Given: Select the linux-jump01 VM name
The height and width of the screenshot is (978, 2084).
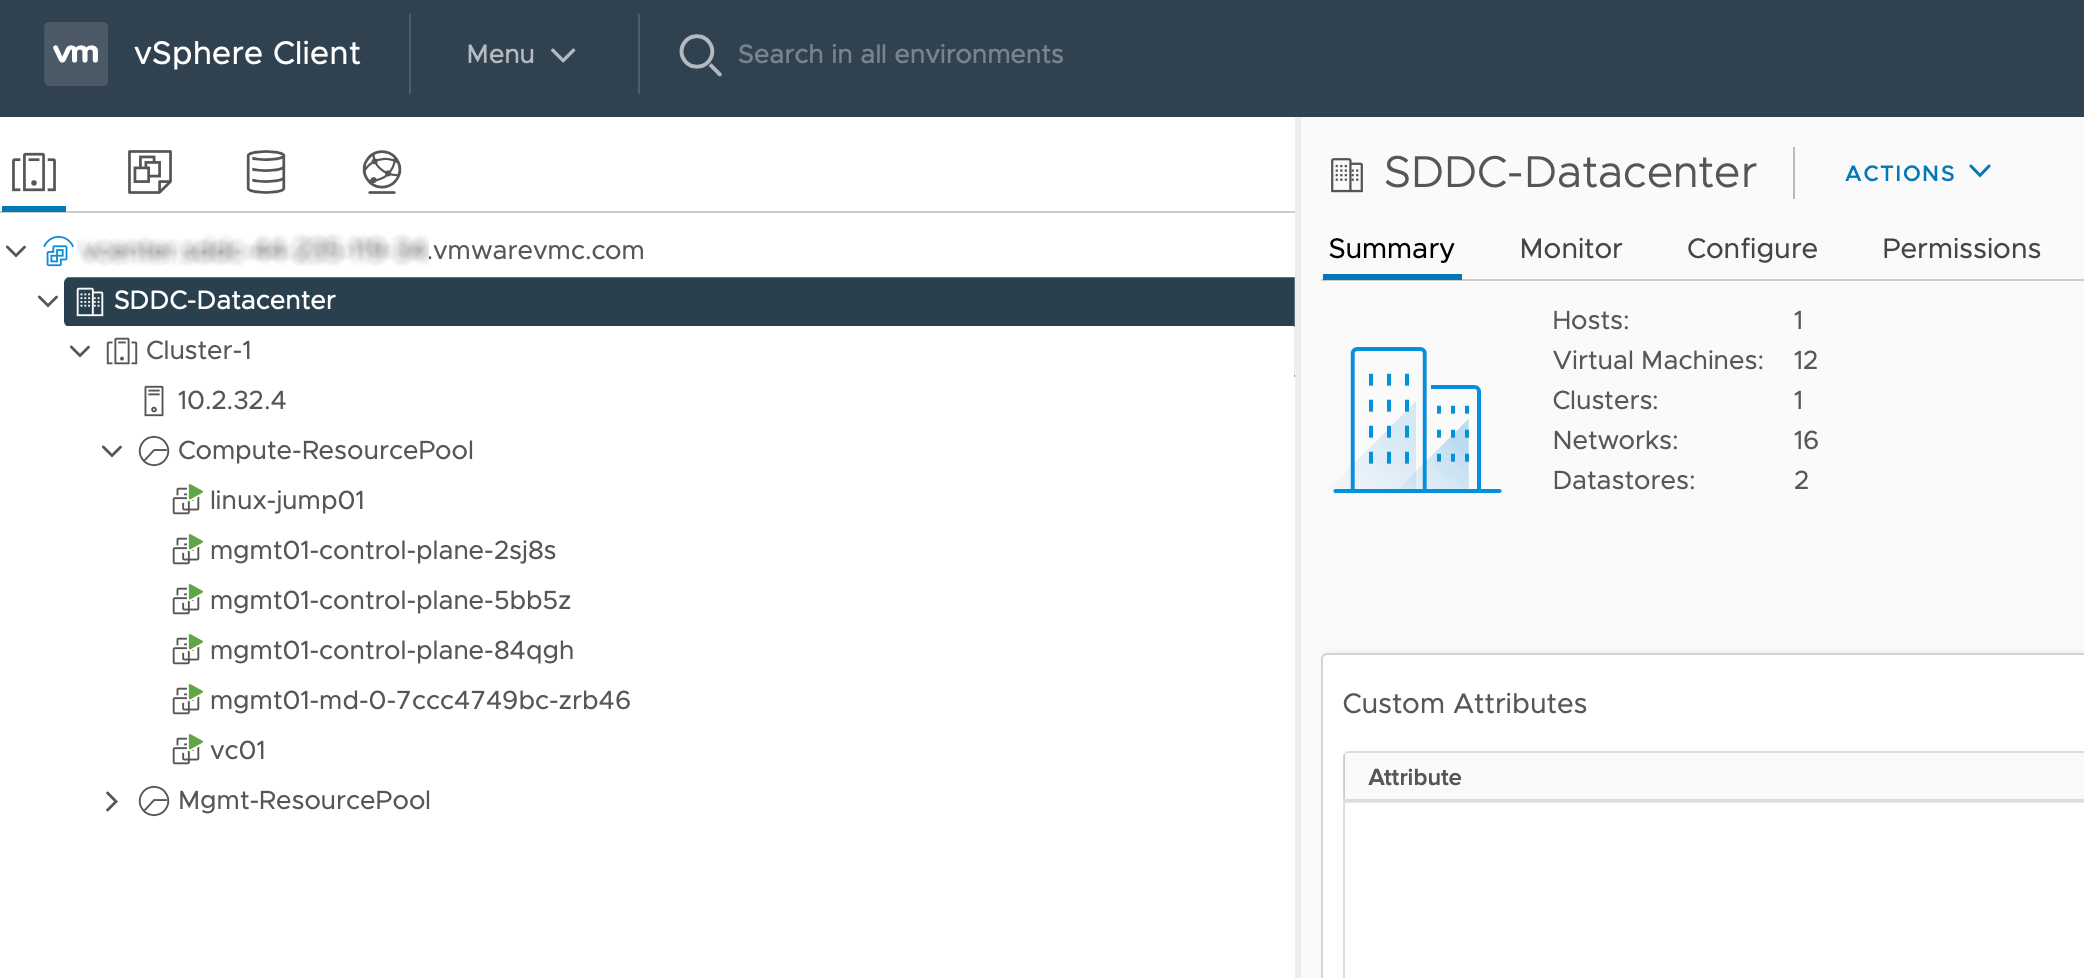Looking at the screenshot, I should pos(287,500).
